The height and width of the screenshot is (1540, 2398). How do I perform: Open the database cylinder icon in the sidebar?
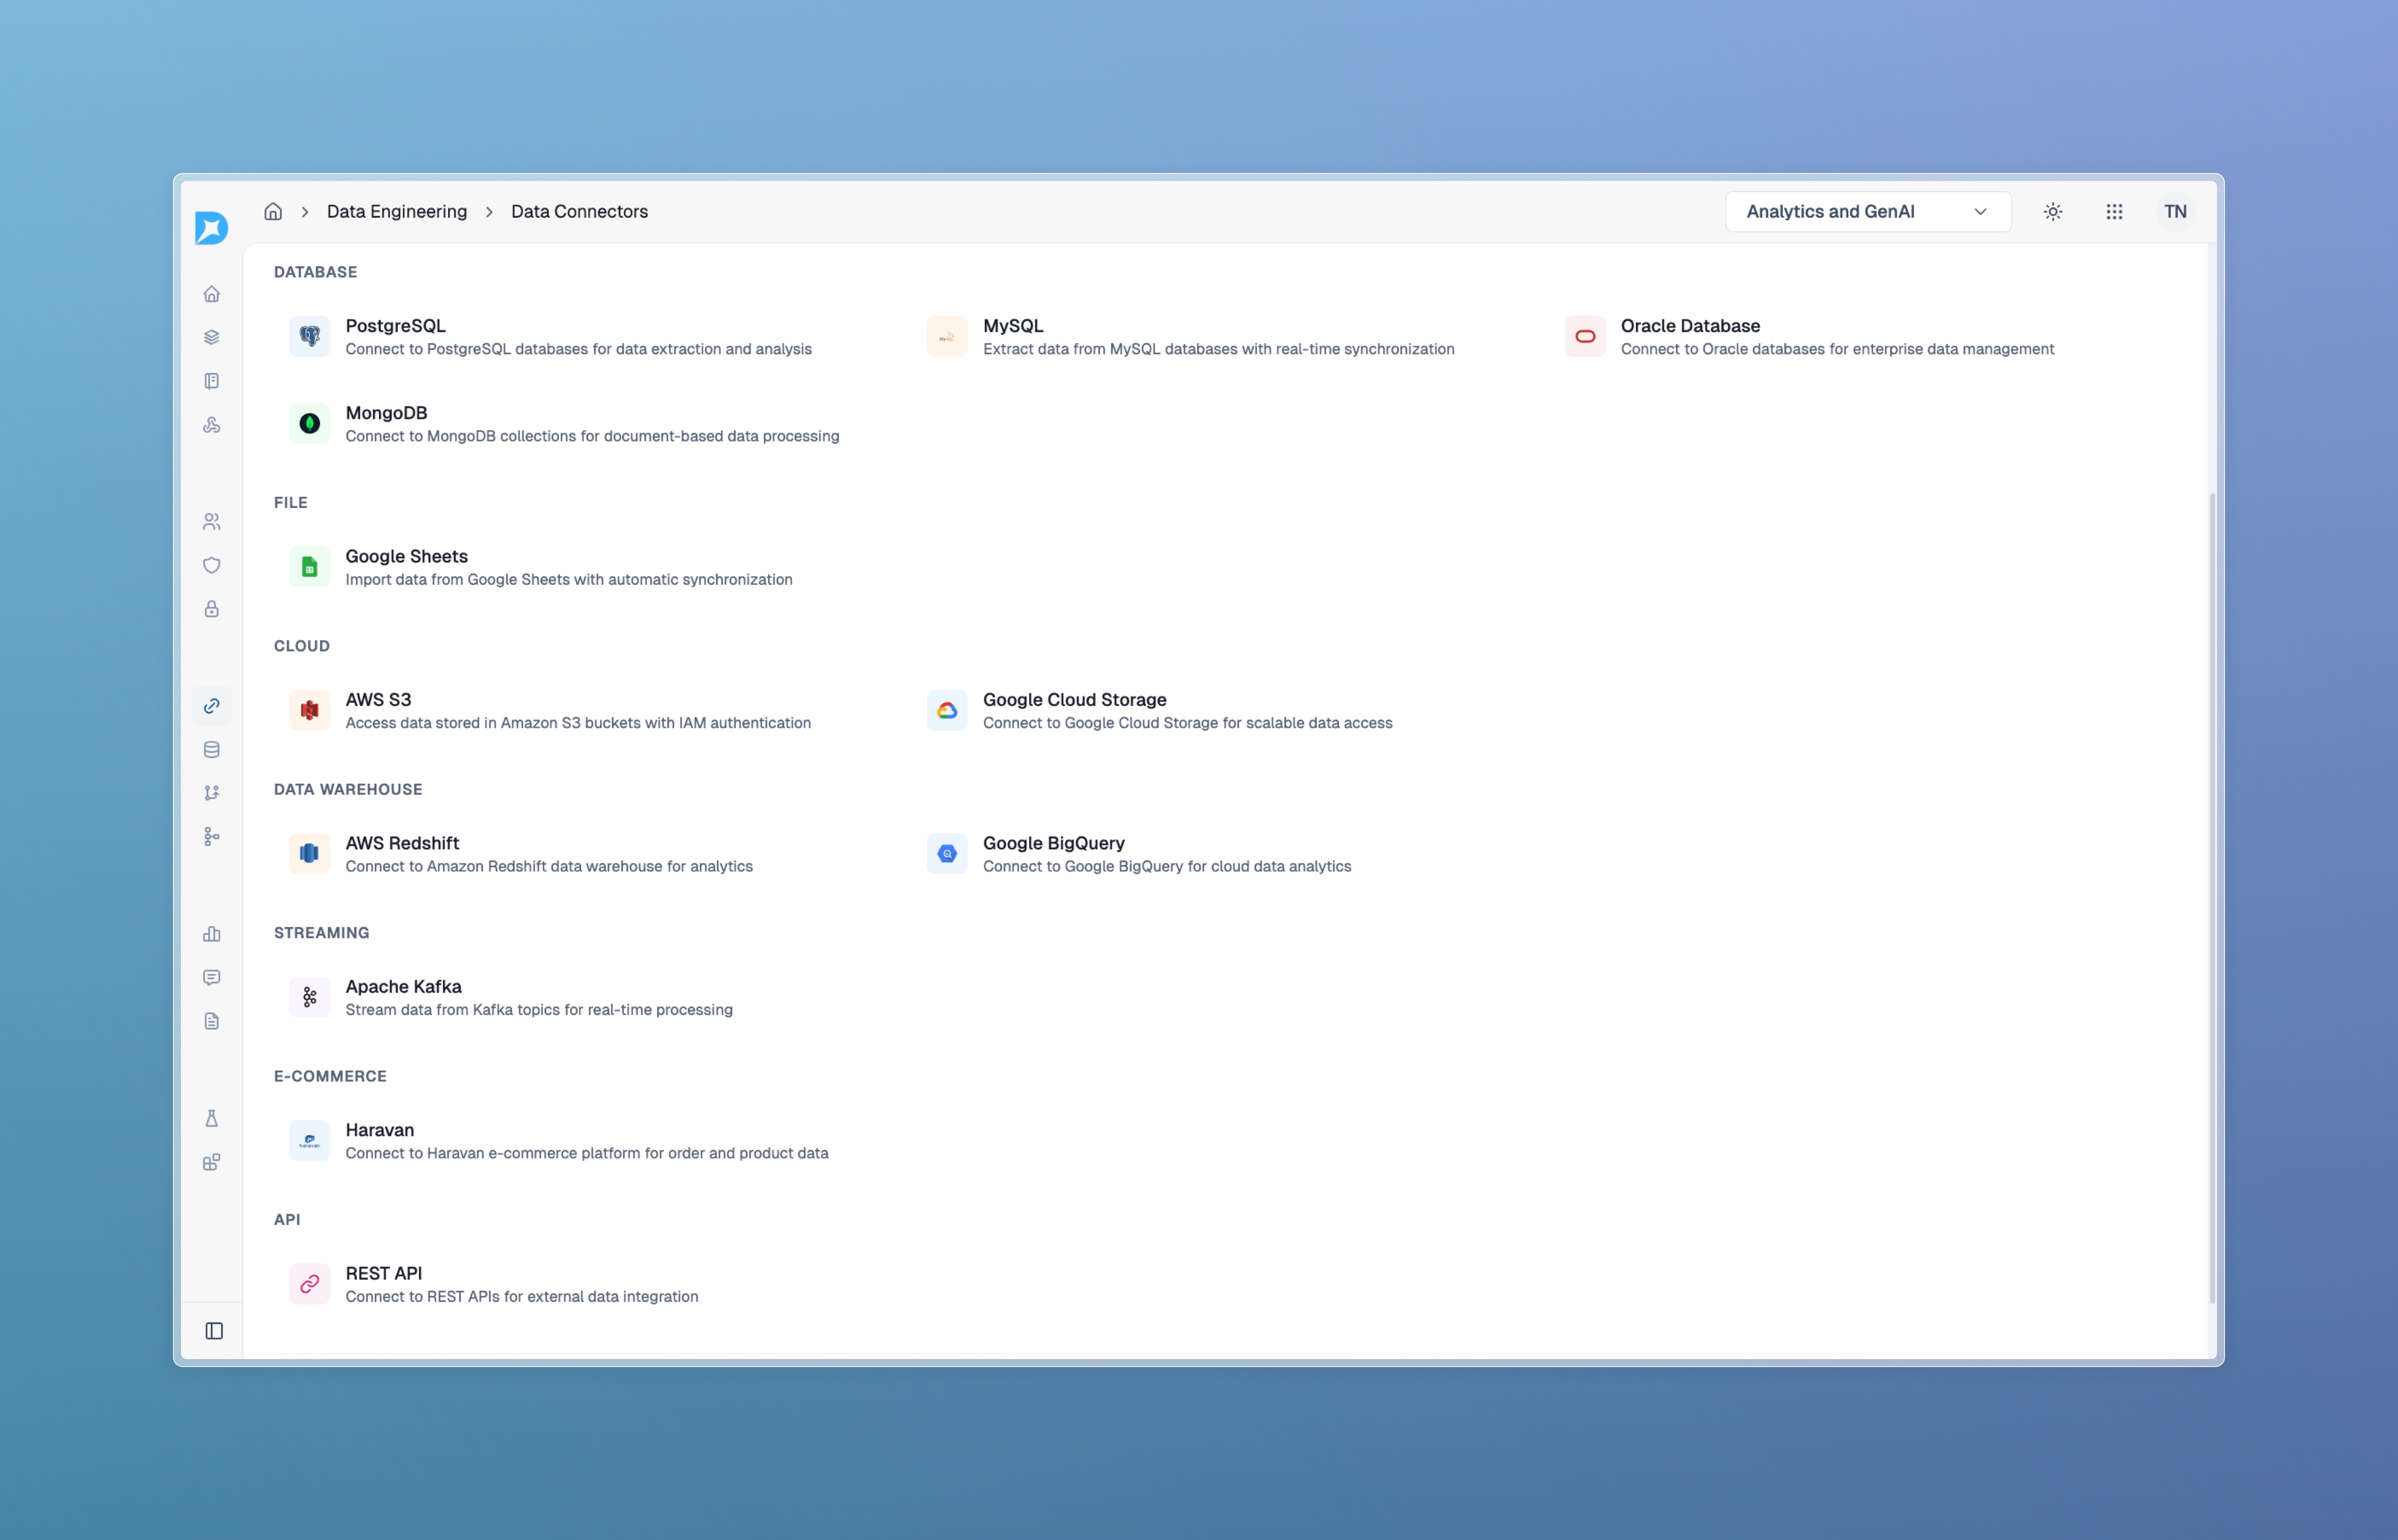212,750
